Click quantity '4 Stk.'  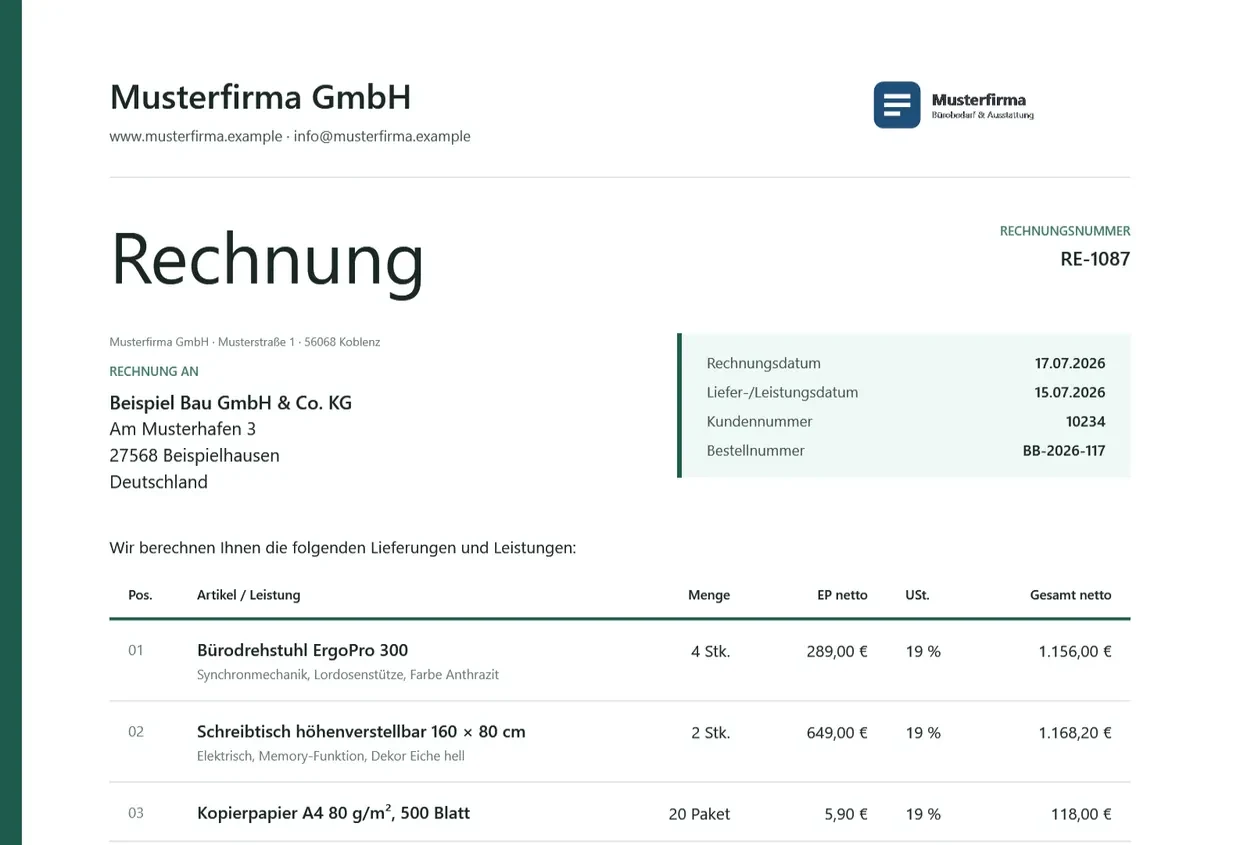point(710,651)
